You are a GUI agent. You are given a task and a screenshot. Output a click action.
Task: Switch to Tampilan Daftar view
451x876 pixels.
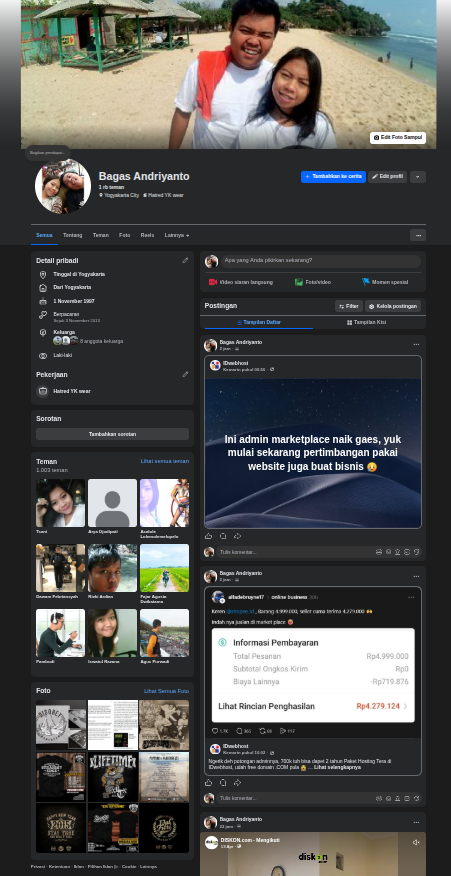(x=259, y=322)
